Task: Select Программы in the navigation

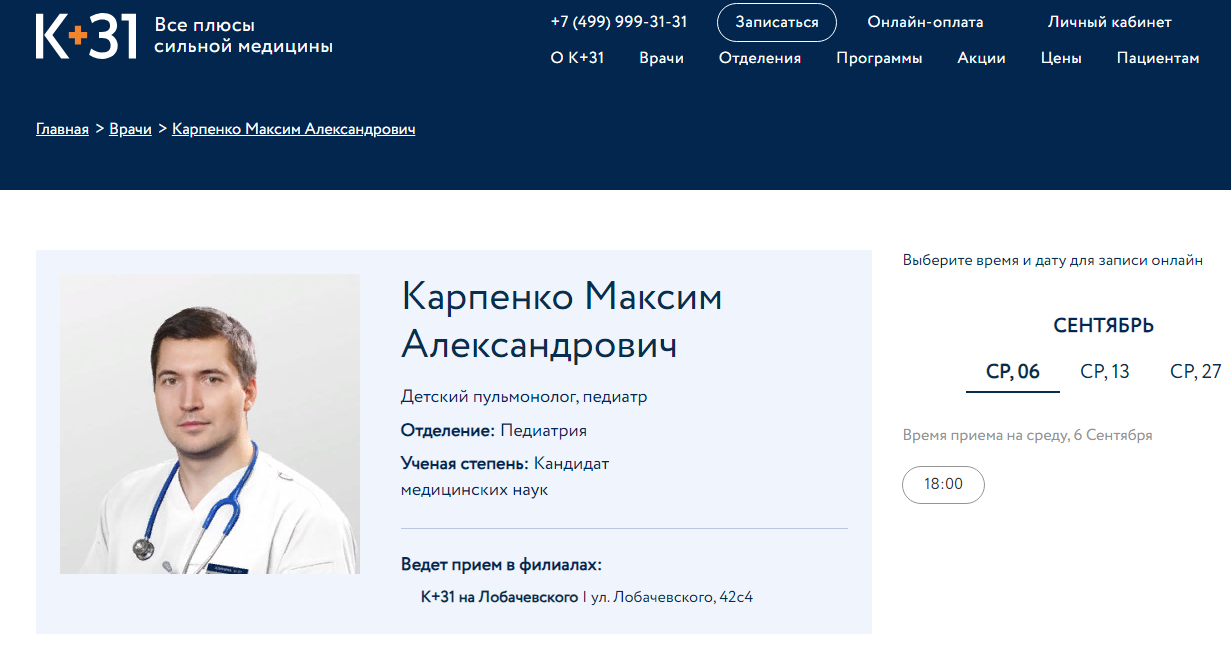Action: pyautogui.click(x=879, y=58)
